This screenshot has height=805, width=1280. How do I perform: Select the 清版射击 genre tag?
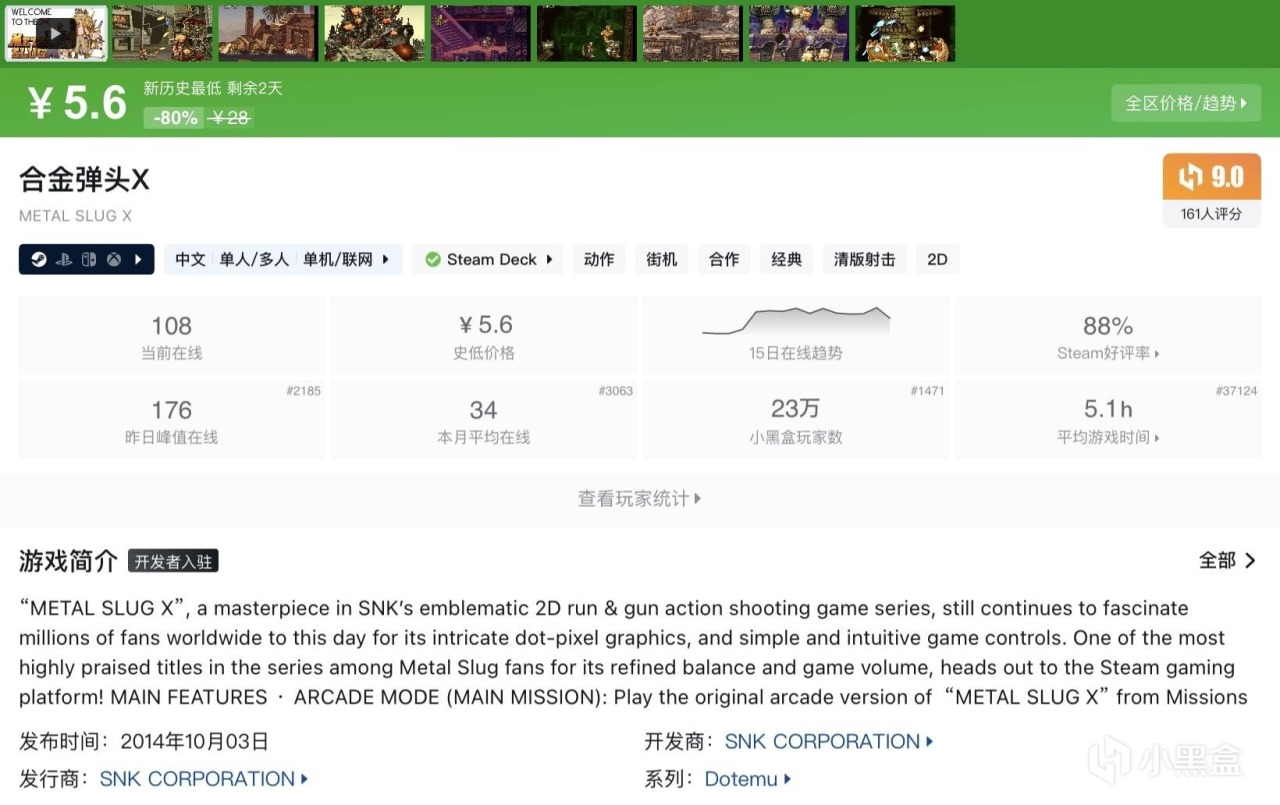[x=865, y=259]
